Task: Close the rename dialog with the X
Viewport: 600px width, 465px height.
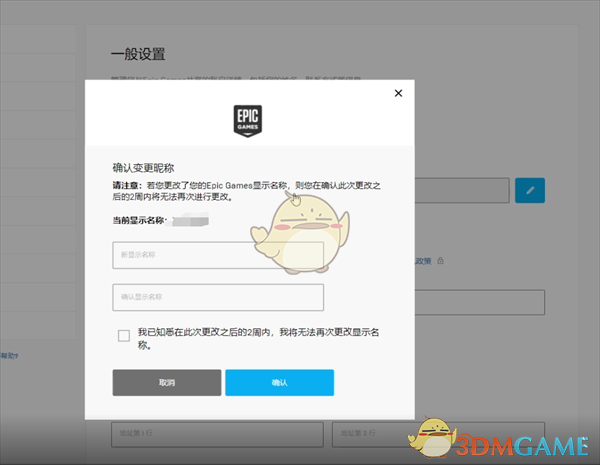Action: [398, 93]
